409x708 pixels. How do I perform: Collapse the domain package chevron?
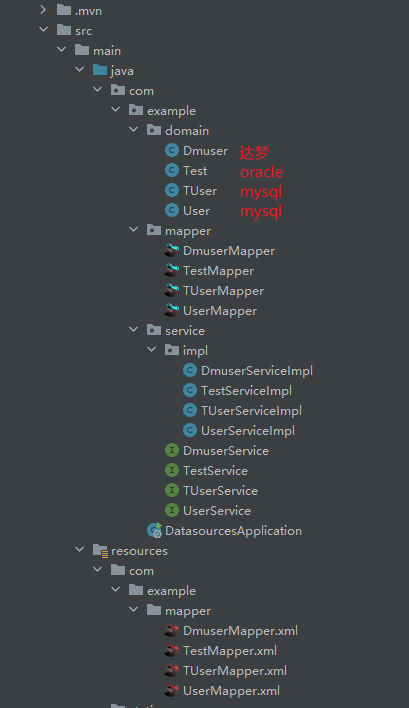coord(134,130)
